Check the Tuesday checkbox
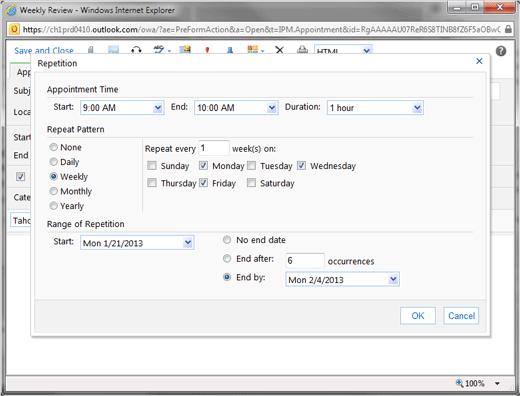 point(252,165)
